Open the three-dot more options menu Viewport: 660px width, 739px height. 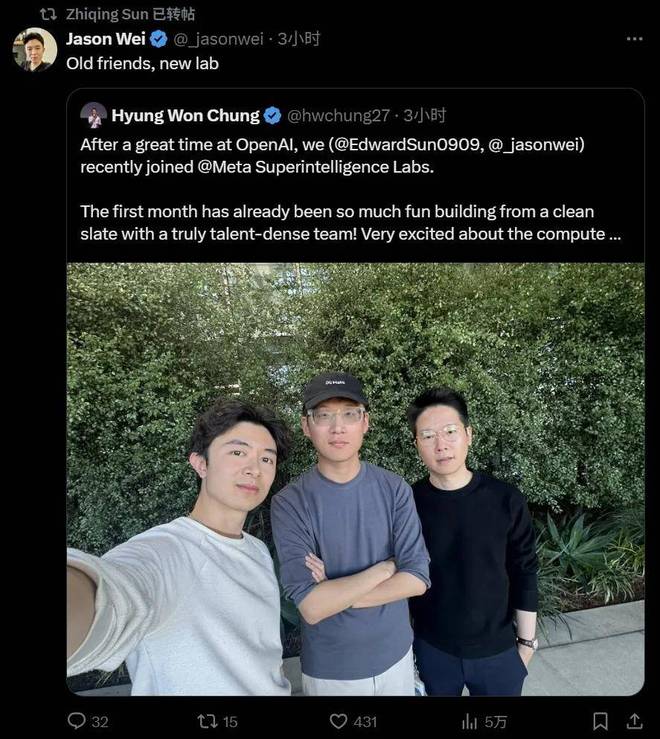634,39
